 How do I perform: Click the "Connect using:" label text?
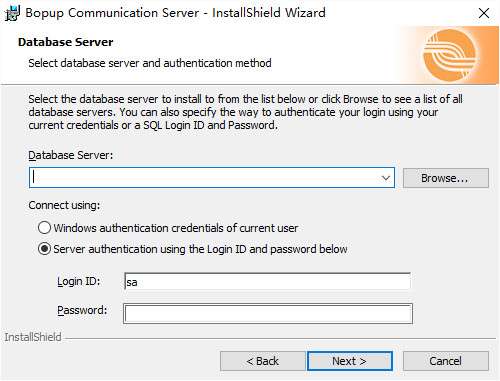(x=64, y=205)
